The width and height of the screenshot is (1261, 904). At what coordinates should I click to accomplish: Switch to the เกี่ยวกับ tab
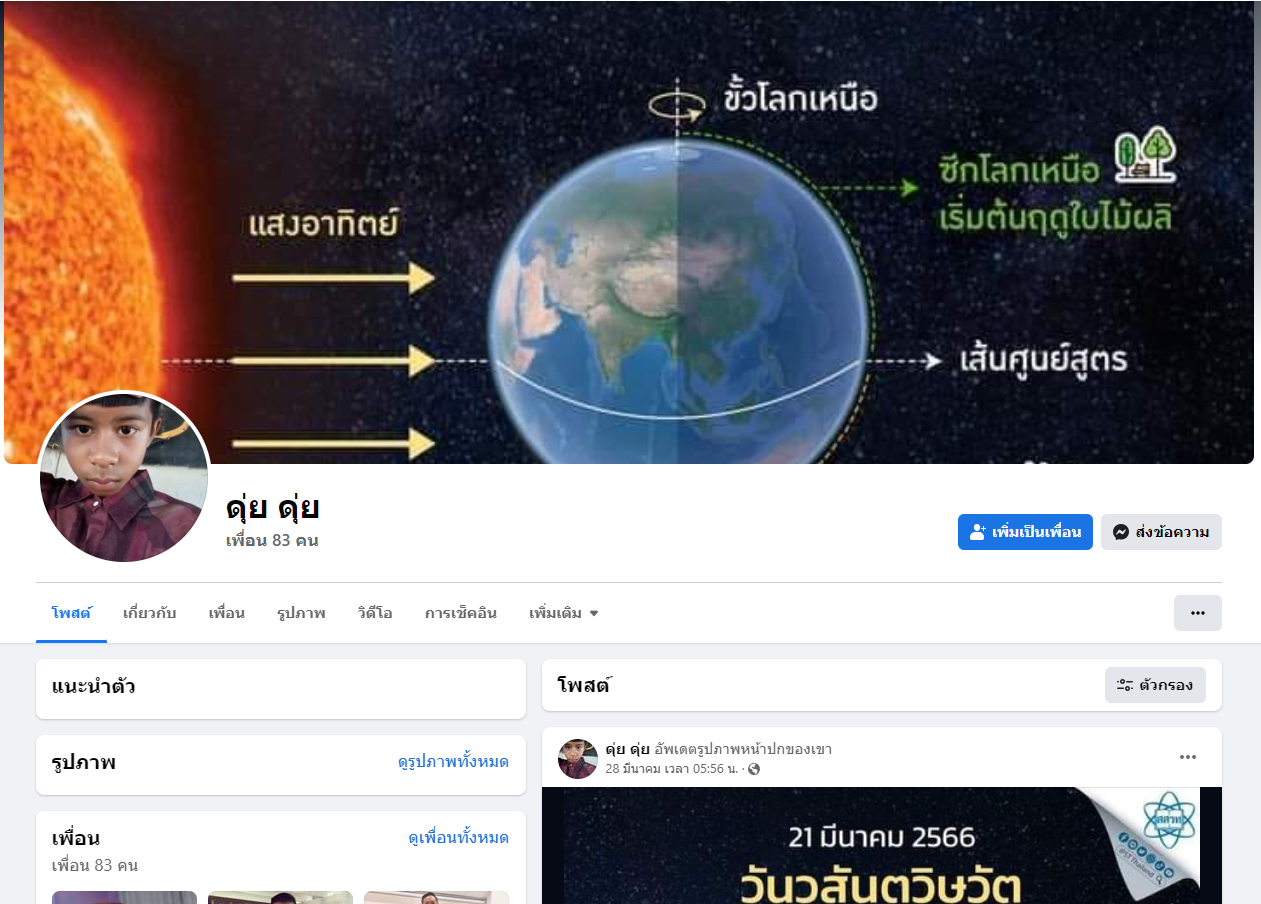tap(150, 613)
